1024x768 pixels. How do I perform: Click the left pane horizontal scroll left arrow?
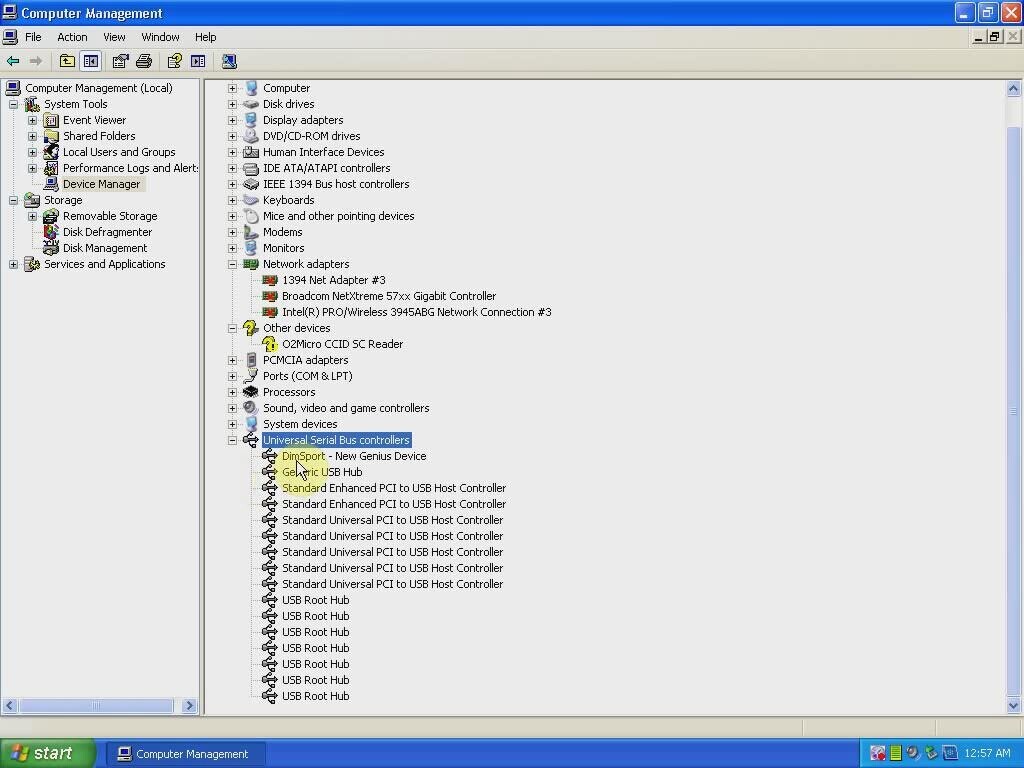point(9,705)
